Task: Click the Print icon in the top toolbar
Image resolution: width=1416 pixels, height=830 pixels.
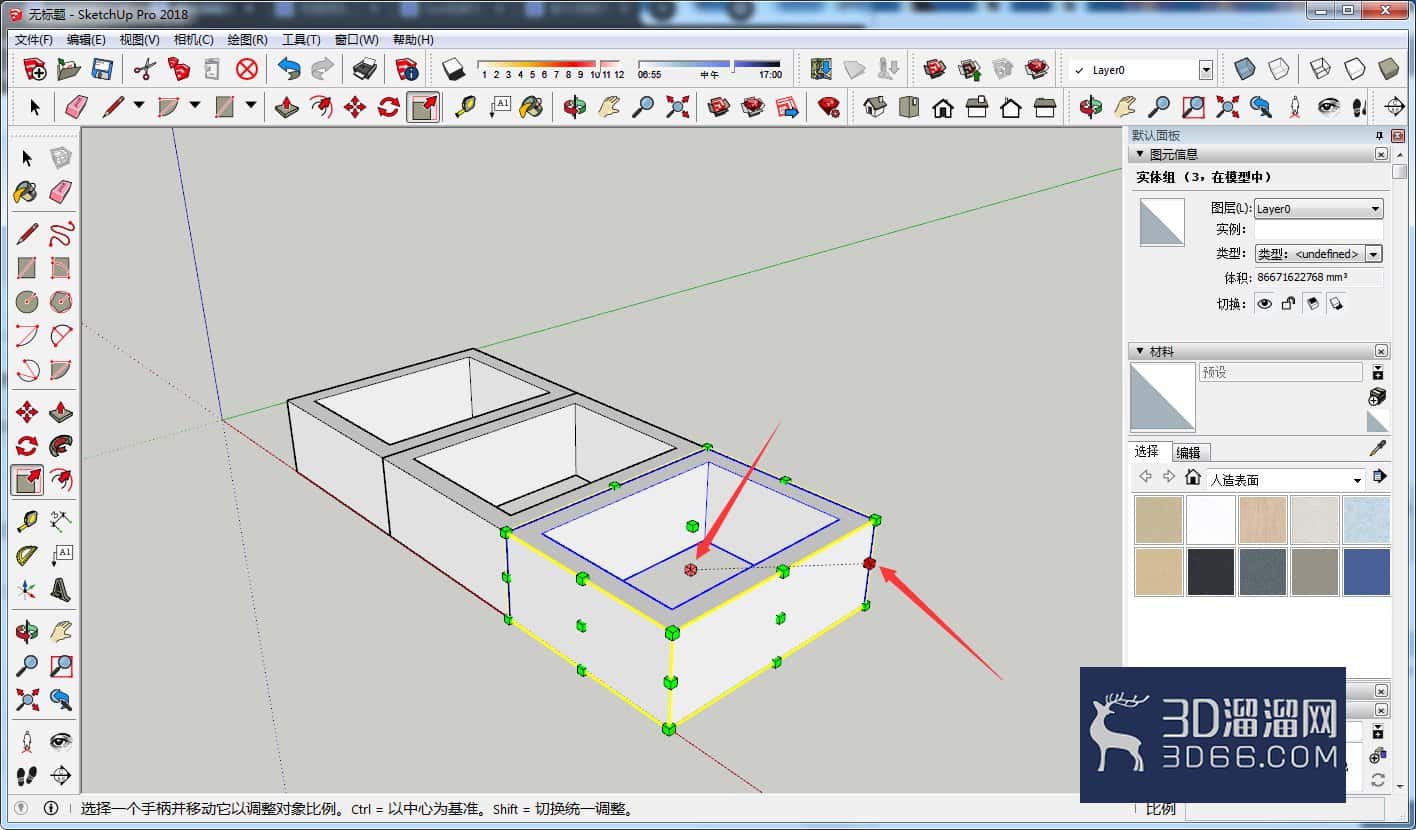Action: (365, 69)
